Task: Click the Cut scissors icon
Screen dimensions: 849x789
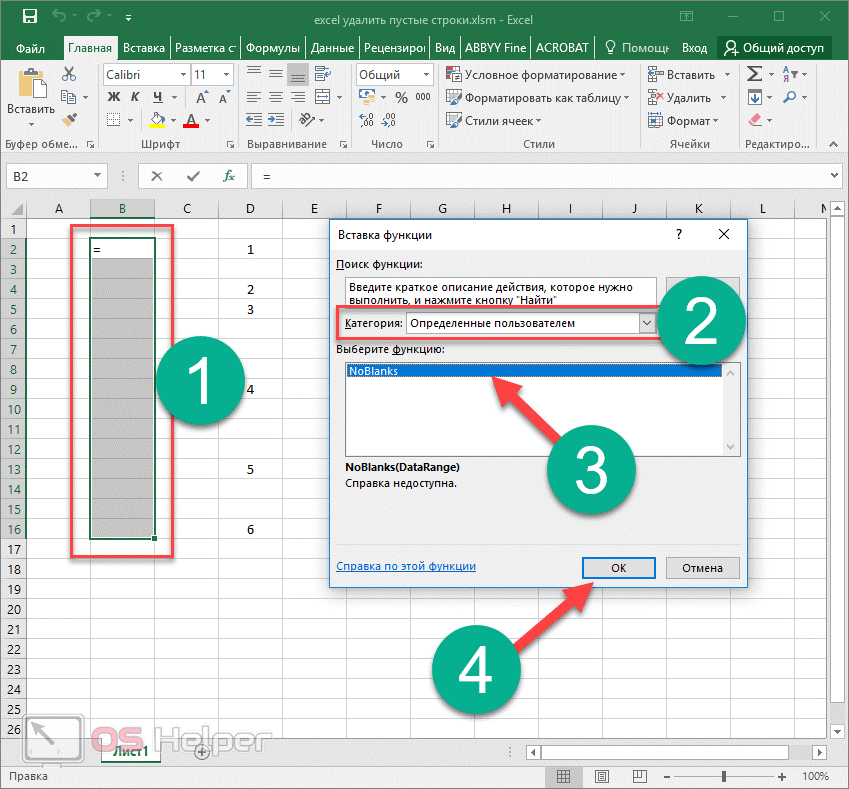Action: point(69,75)
